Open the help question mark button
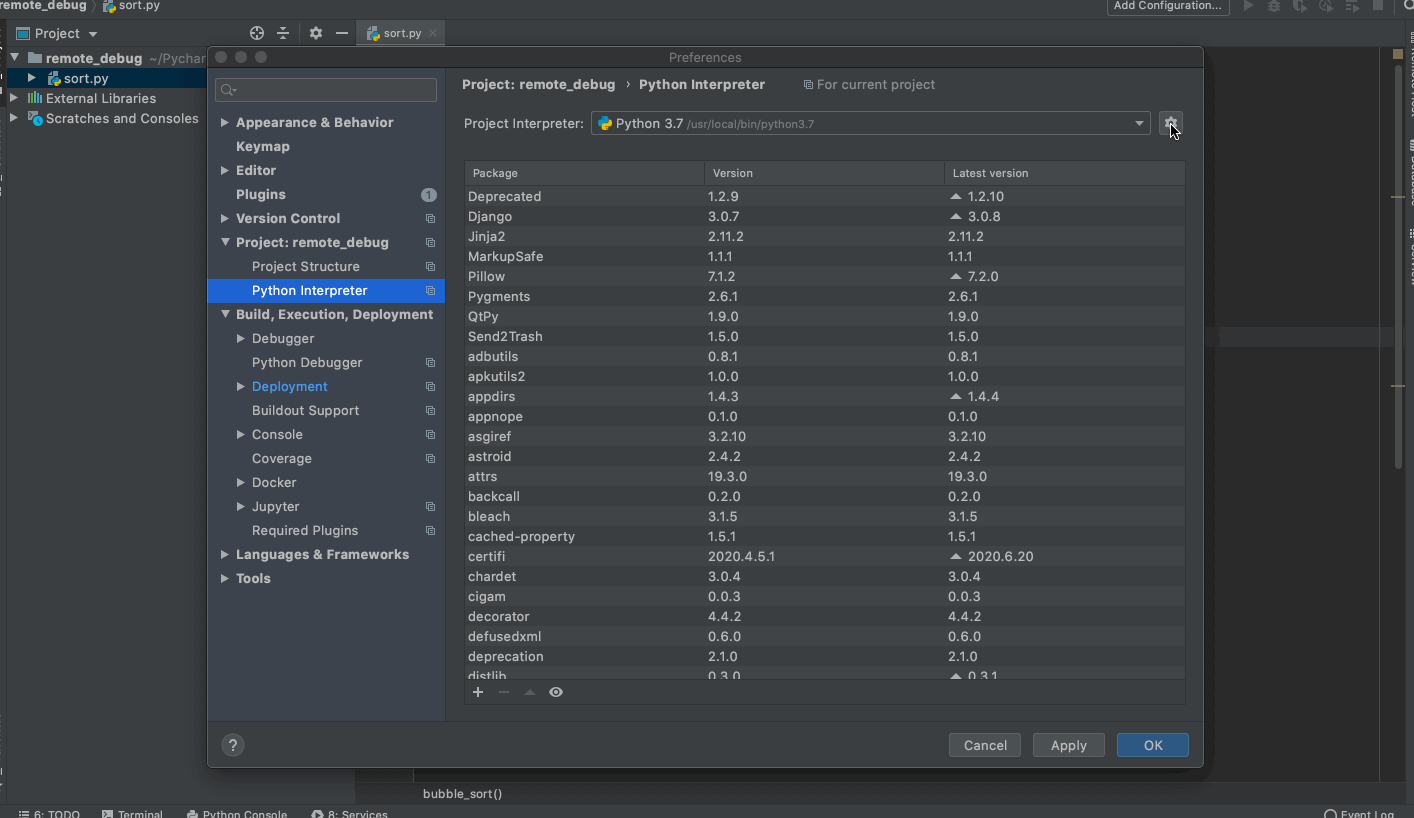The width and height of the screenshot is (1414, 818). 232,745
